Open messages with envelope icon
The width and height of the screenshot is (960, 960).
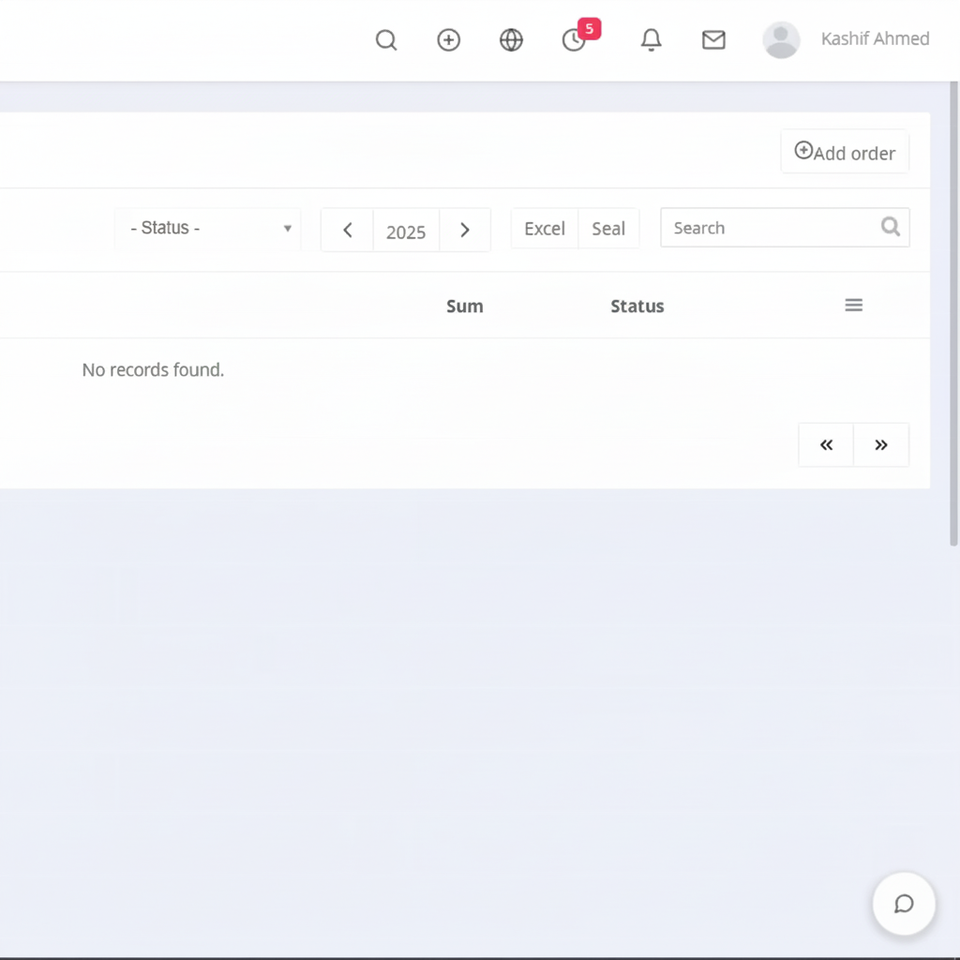(x=713, y=40)
